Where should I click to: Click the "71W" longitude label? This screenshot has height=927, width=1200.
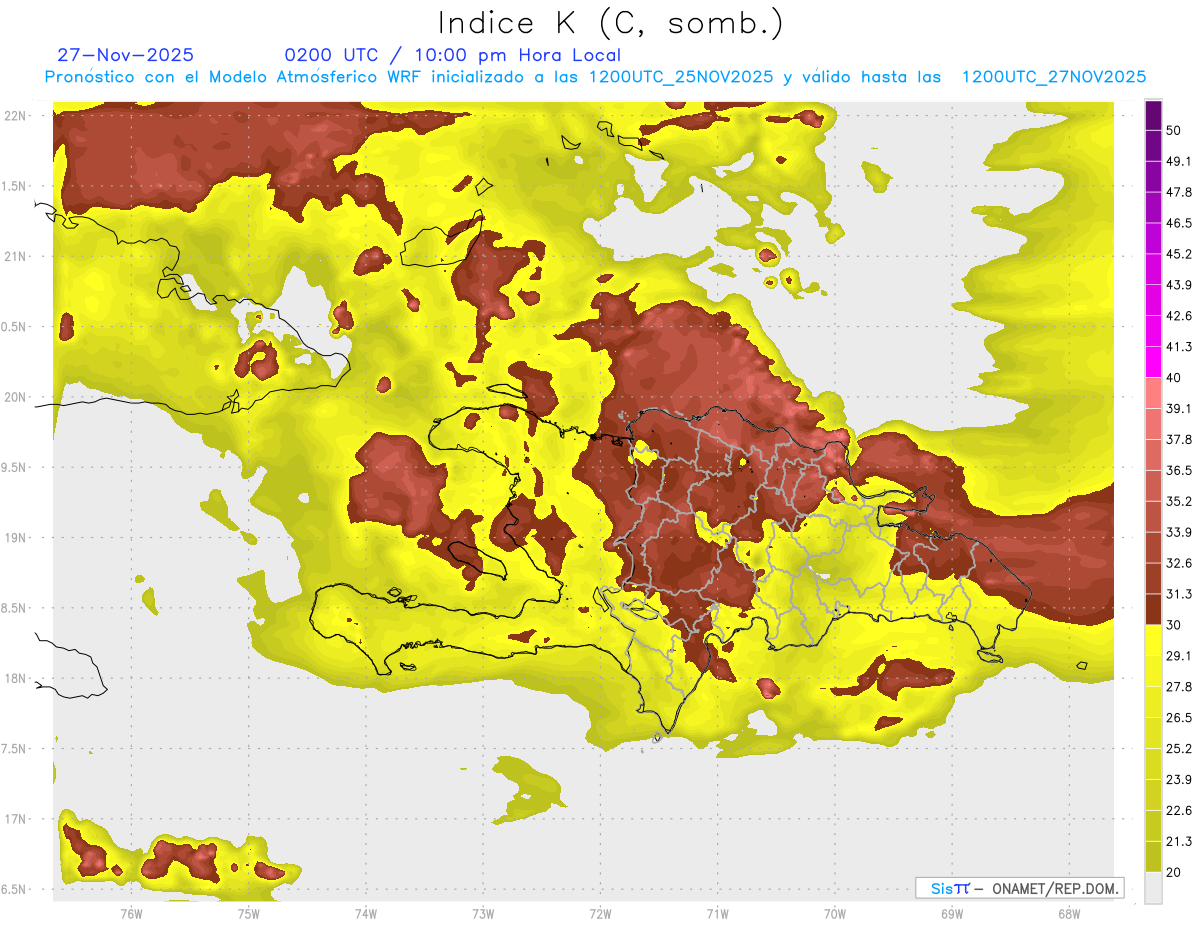(x=717, y=913)
